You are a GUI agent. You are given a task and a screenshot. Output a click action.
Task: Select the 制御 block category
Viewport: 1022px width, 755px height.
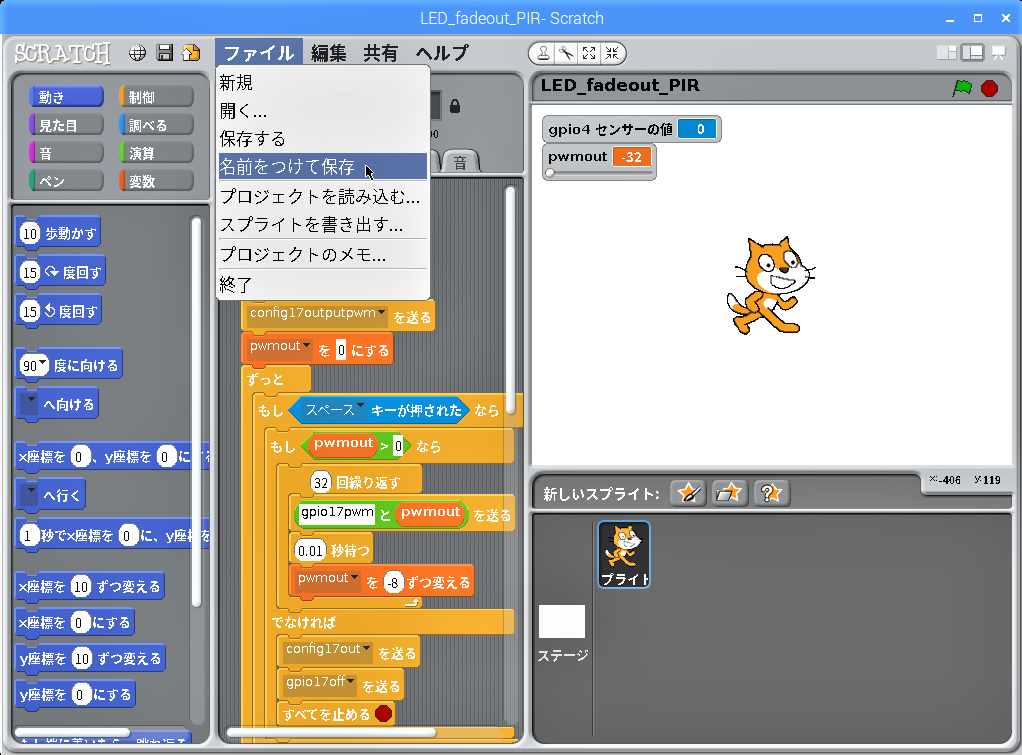pyautogui.click(x=156, y=97)
